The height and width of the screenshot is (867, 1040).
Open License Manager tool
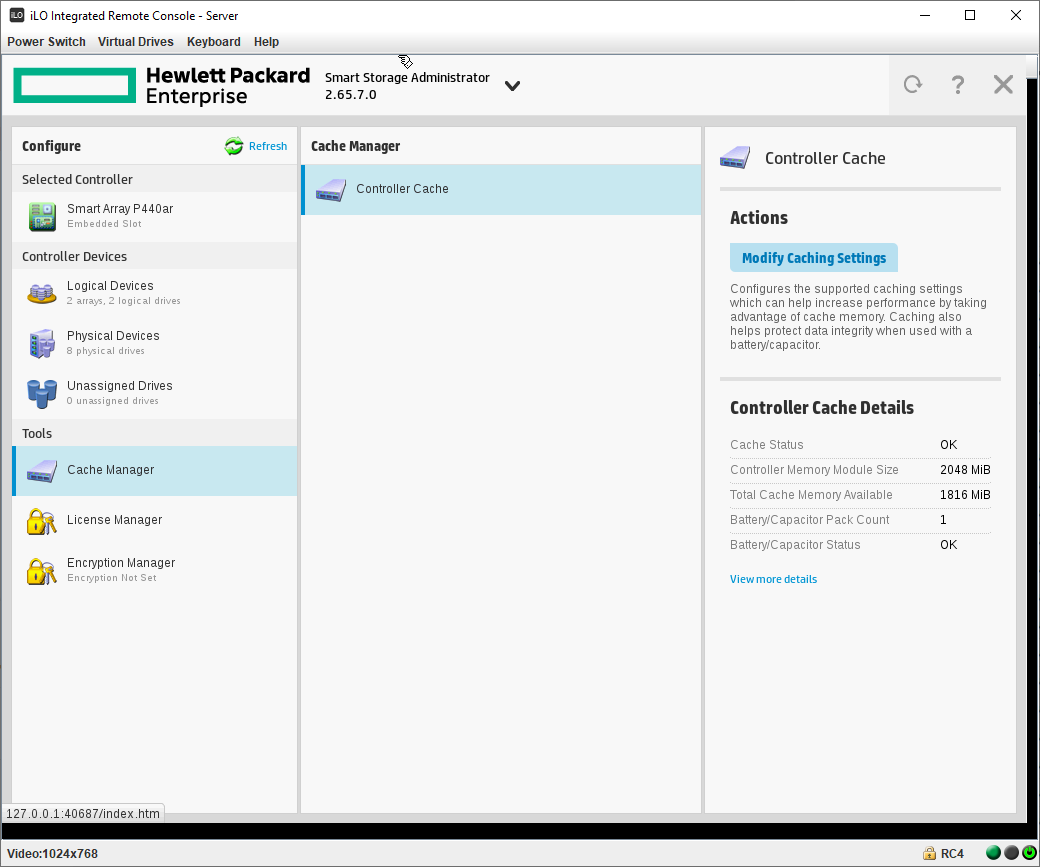(155, 520)
